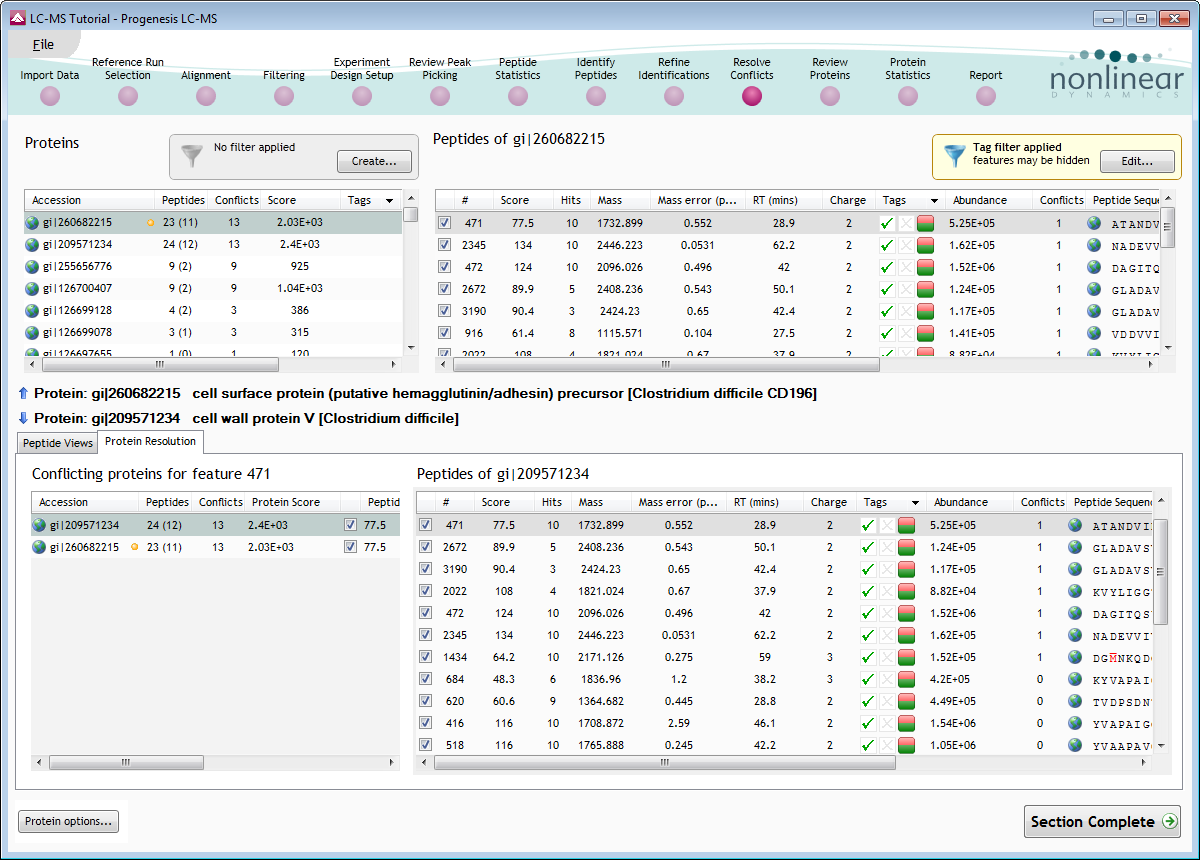This screenshot has width=1200, height=860.
Task: Select the Protein Resolution tab
Action: 150,442
